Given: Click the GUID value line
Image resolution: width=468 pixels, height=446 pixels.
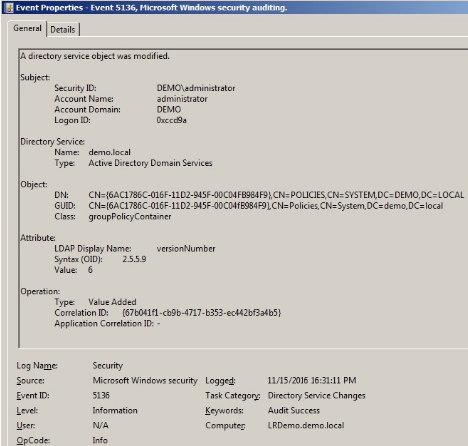Looking at the screenshot, I should (266, 206).
